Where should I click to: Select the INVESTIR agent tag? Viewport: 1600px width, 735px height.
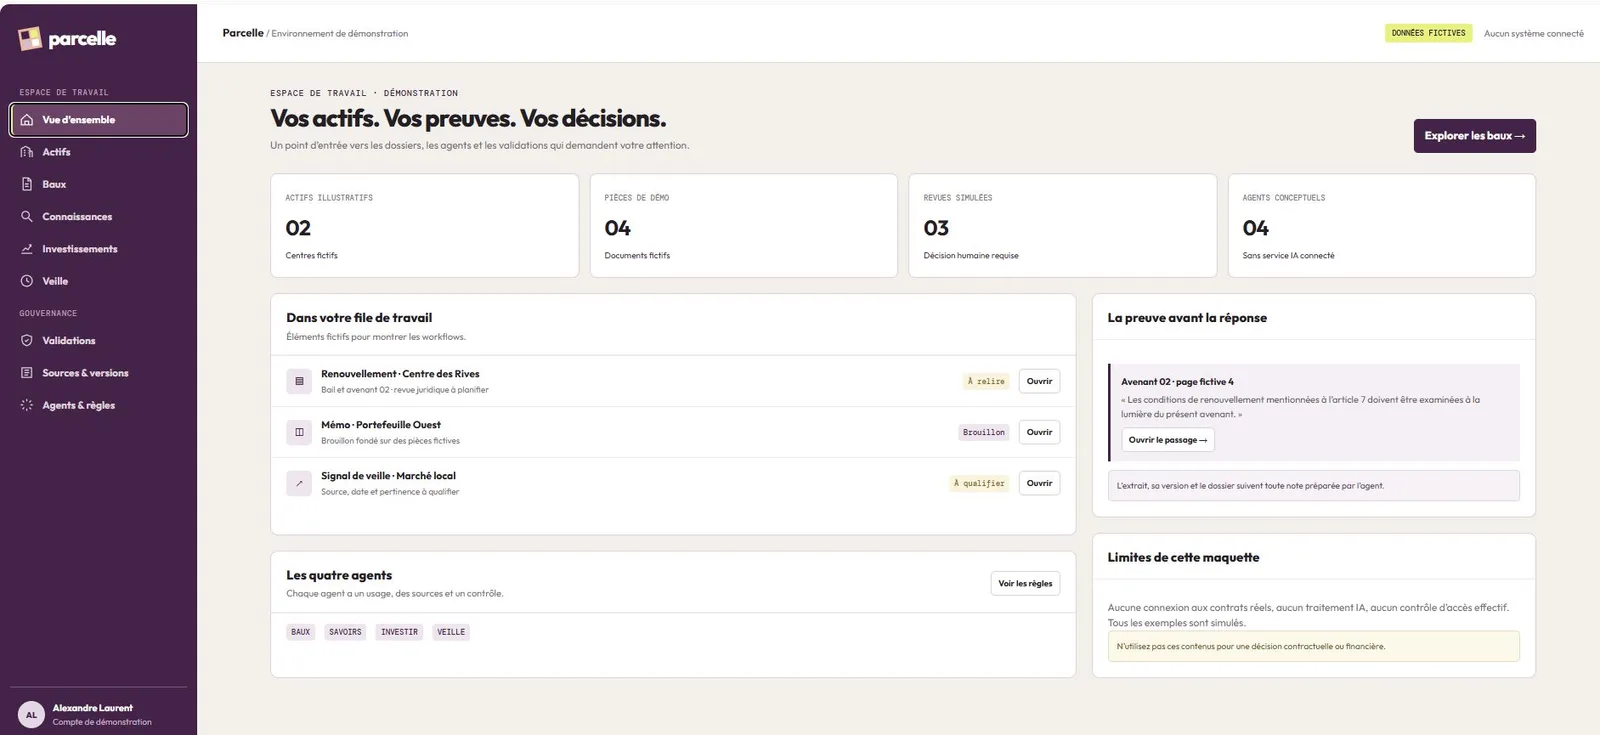[399, 632]
